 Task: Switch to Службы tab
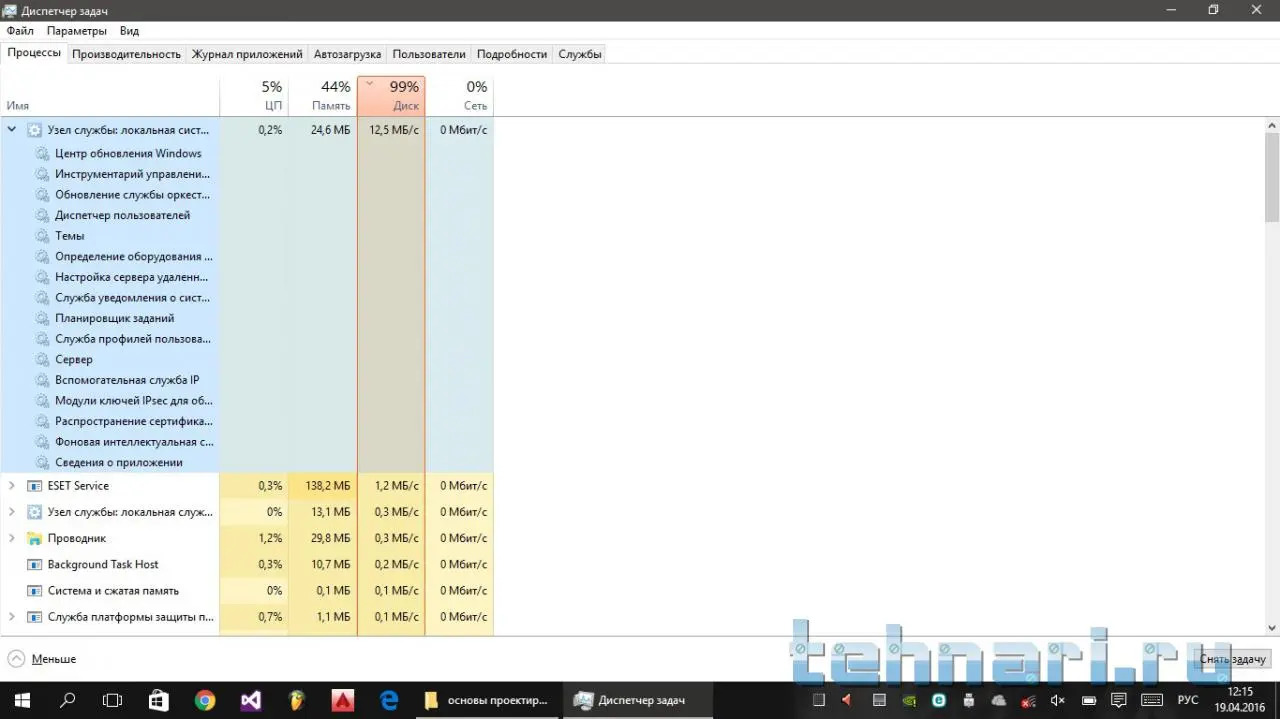pyautogui.click(x=580, y=54)
